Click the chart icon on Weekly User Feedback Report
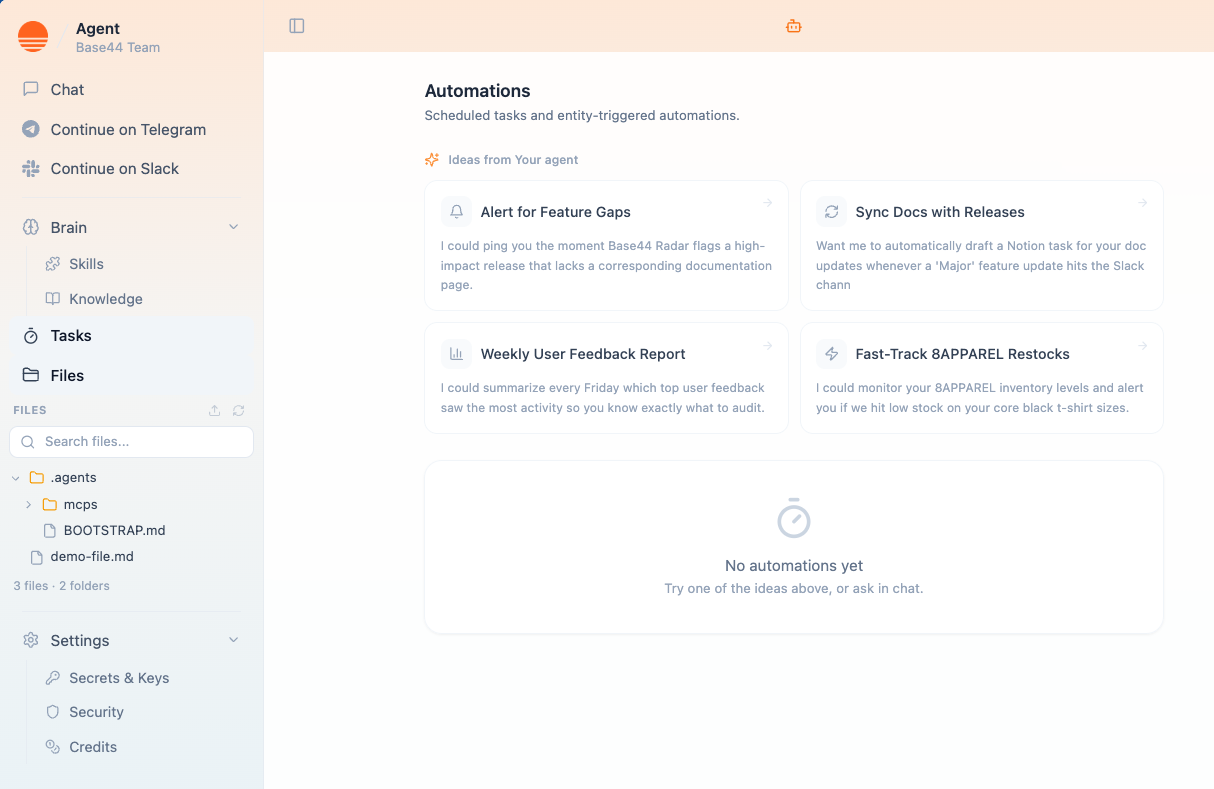Image resolution: width=1214 pixels, height=789 pixels. (456, 353)
